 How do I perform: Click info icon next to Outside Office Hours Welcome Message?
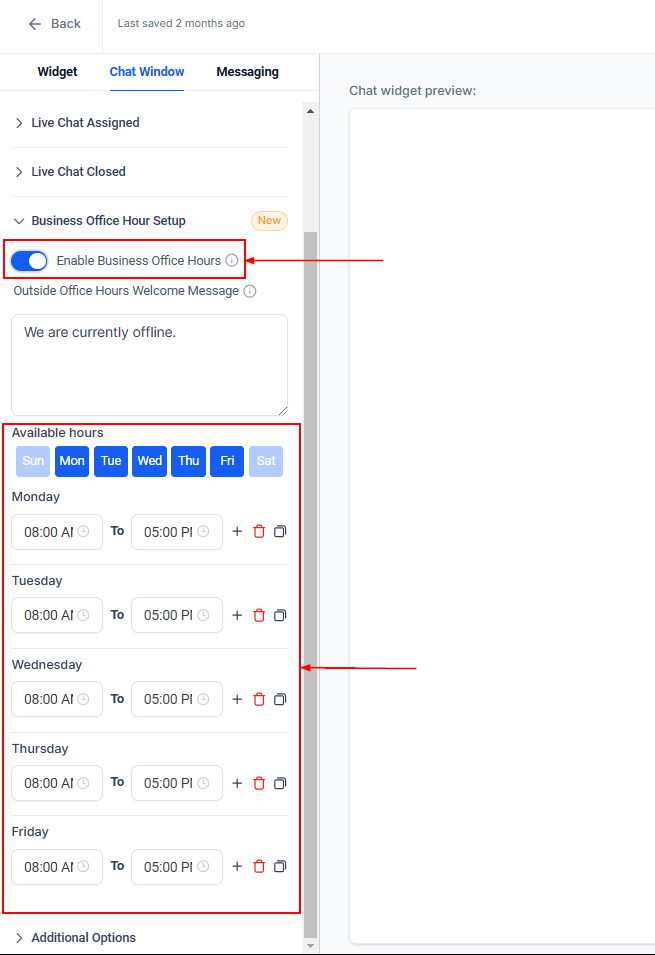pyautogui.click(x=250, y=292)
